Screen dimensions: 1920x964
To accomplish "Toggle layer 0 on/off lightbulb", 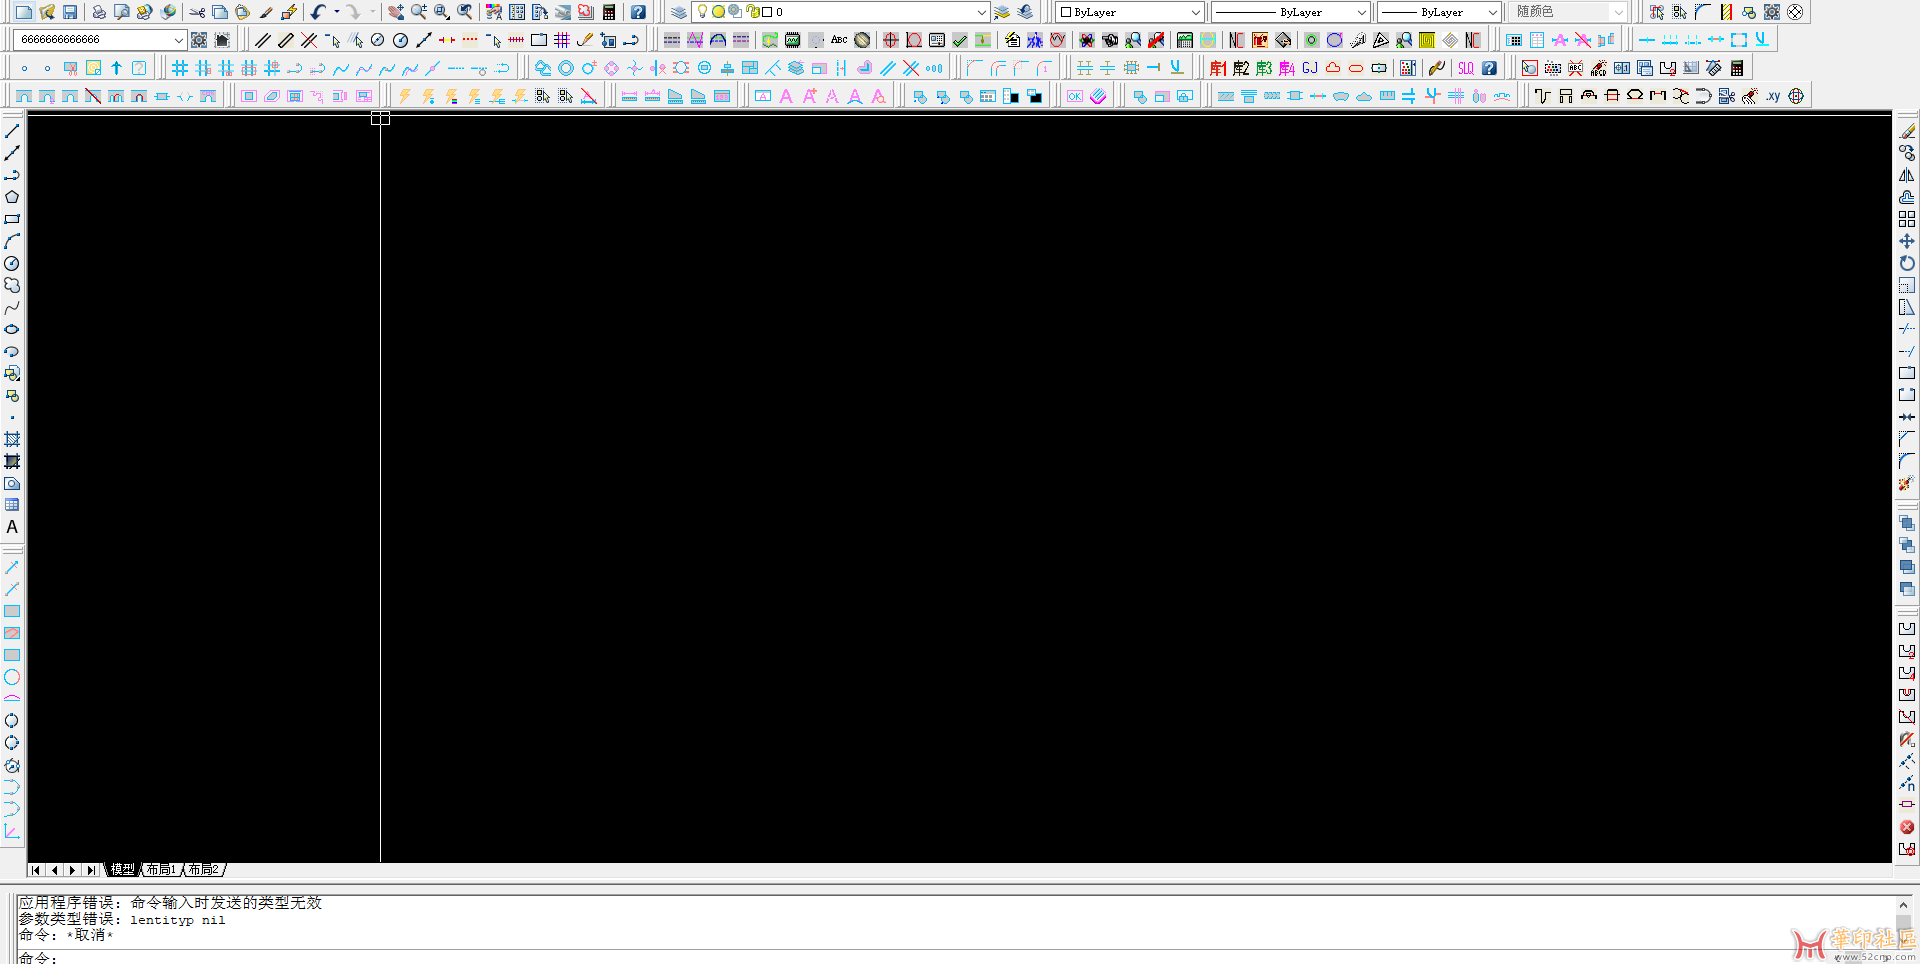I will [703, 12].
